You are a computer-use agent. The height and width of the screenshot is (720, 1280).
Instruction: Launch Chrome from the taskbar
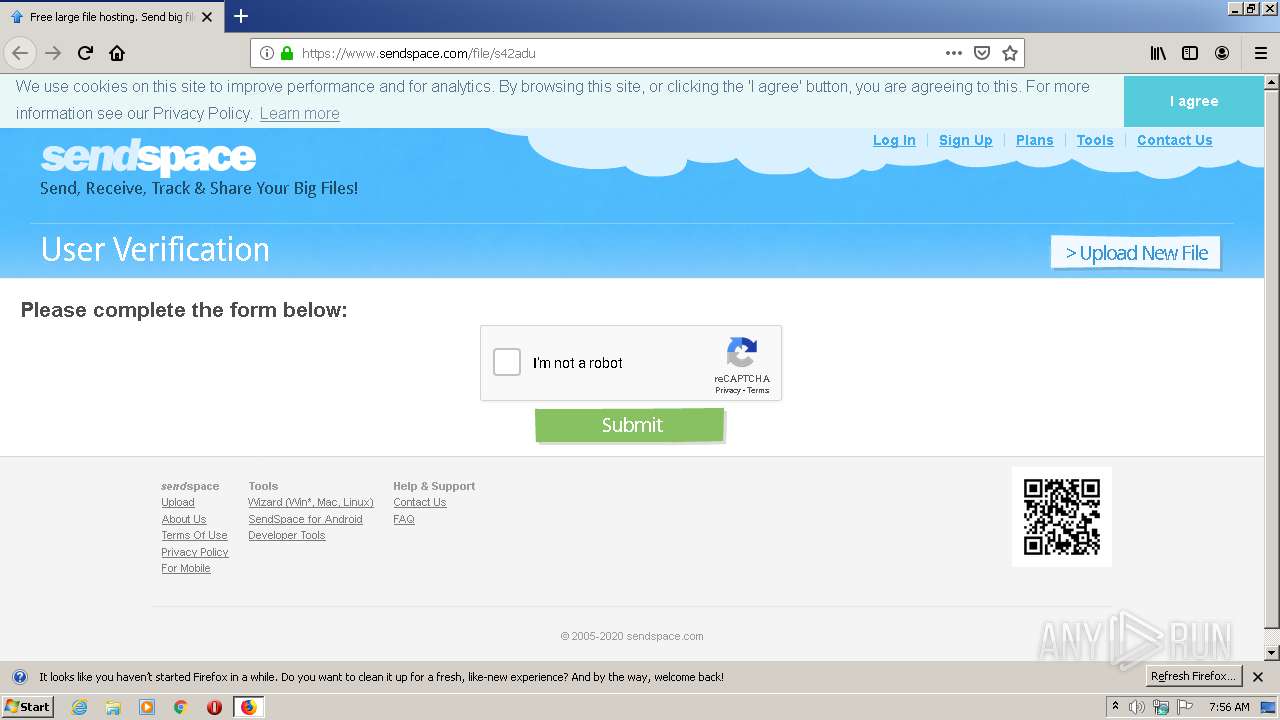pyautogui.click(x=180, y=707)
